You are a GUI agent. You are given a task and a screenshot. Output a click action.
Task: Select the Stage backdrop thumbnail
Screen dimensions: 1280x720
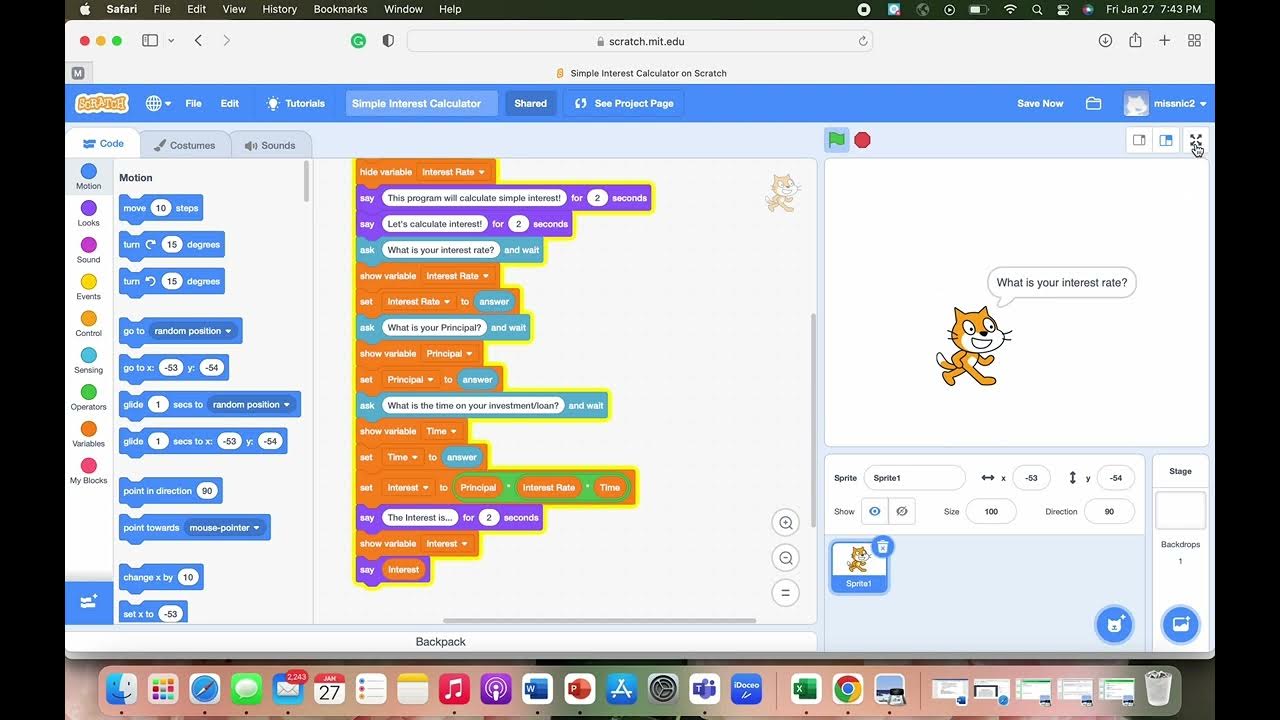point(1180,510)
